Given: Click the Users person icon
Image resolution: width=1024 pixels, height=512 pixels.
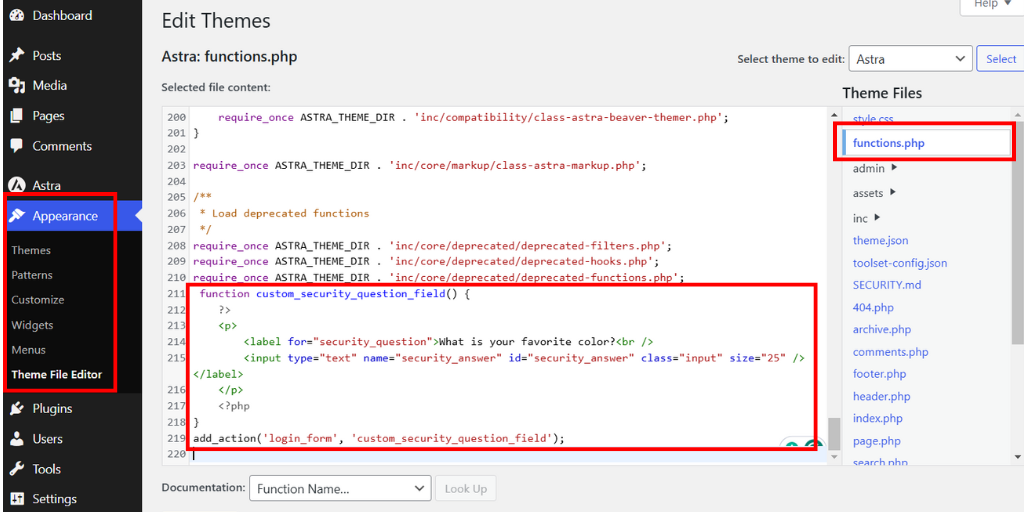Looking at the screenshot, I should point(17,439).
